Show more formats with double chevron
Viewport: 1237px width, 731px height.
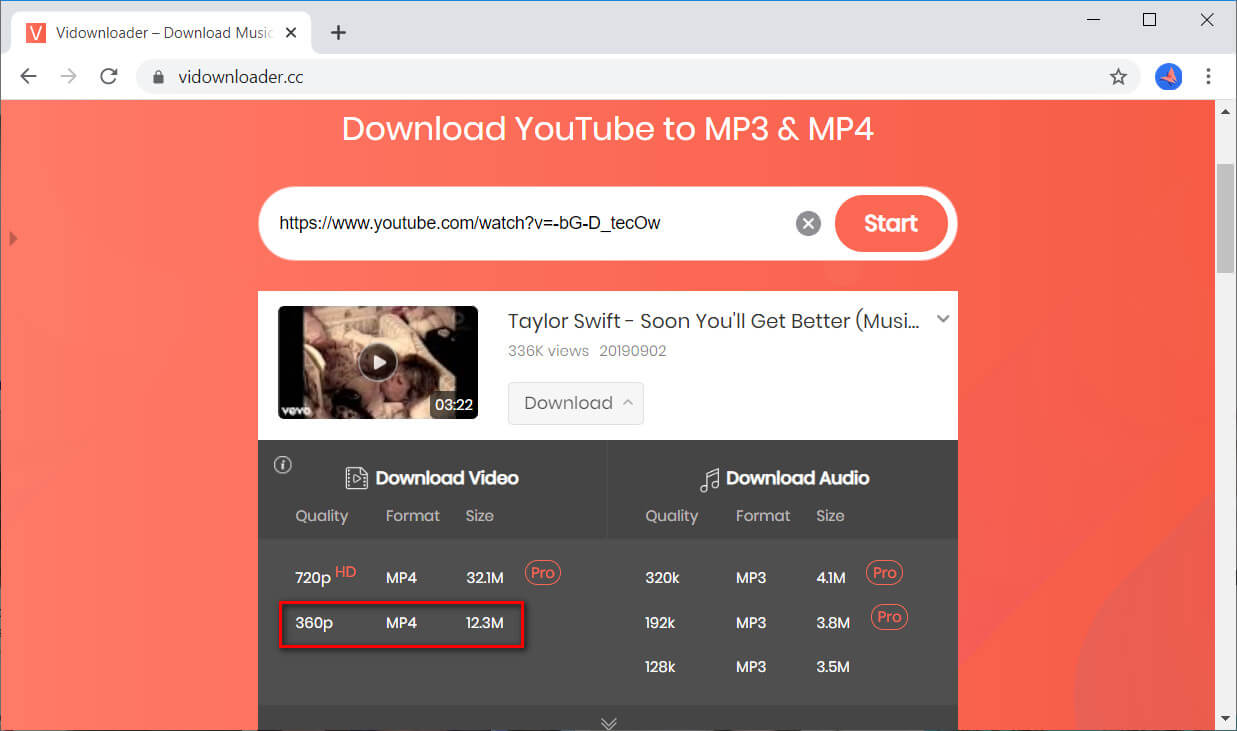[x=608, y=722]
